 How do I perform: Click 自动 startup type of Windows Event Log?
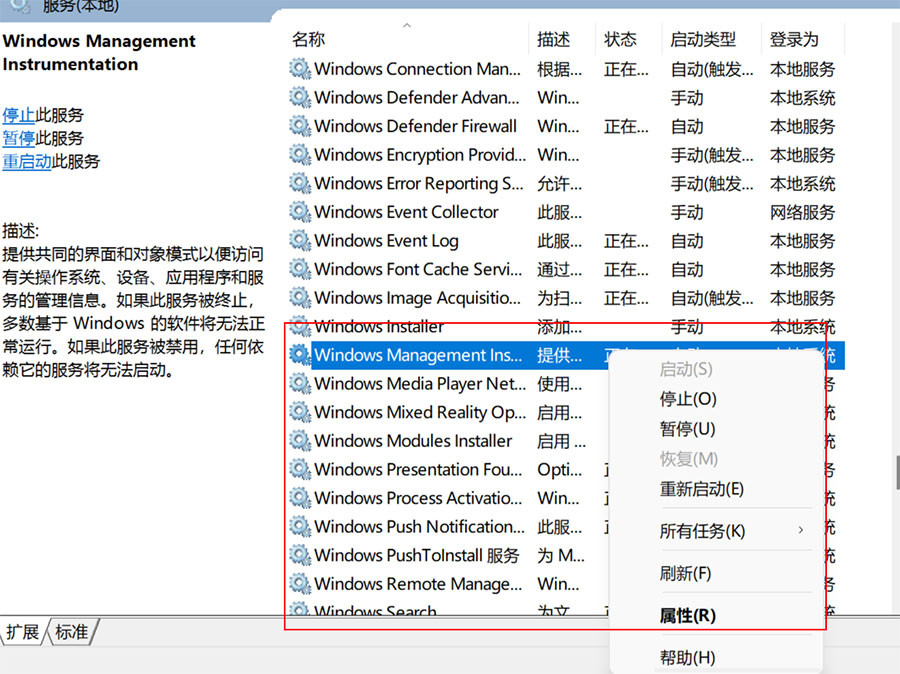687,241
